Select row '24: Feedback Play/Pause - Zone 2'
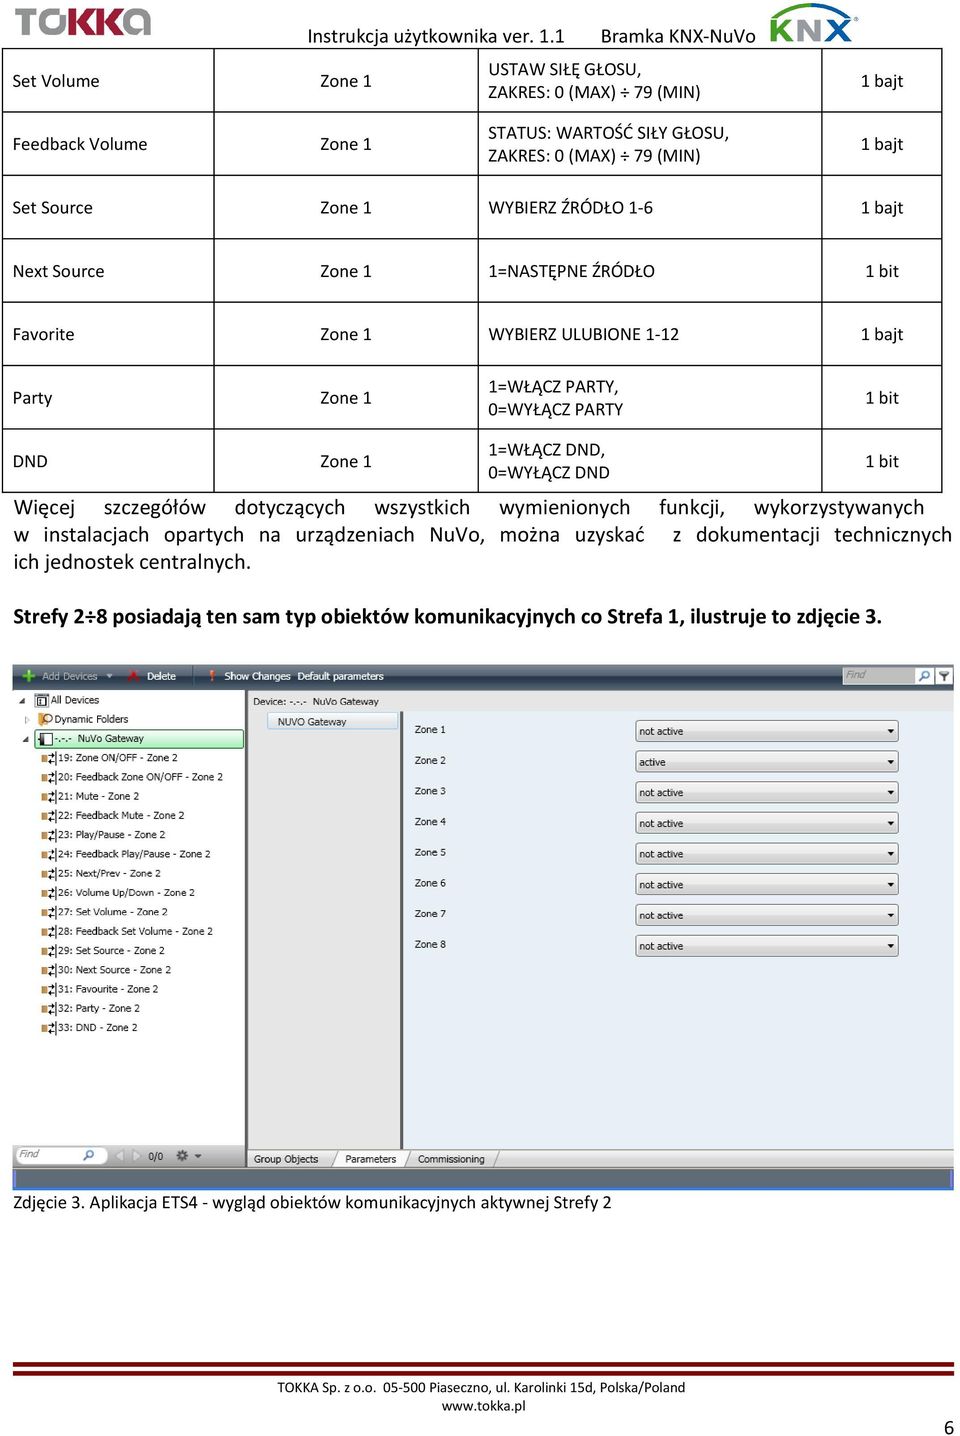Viewport: 960px width, 1436px height. tap(134, 854)
